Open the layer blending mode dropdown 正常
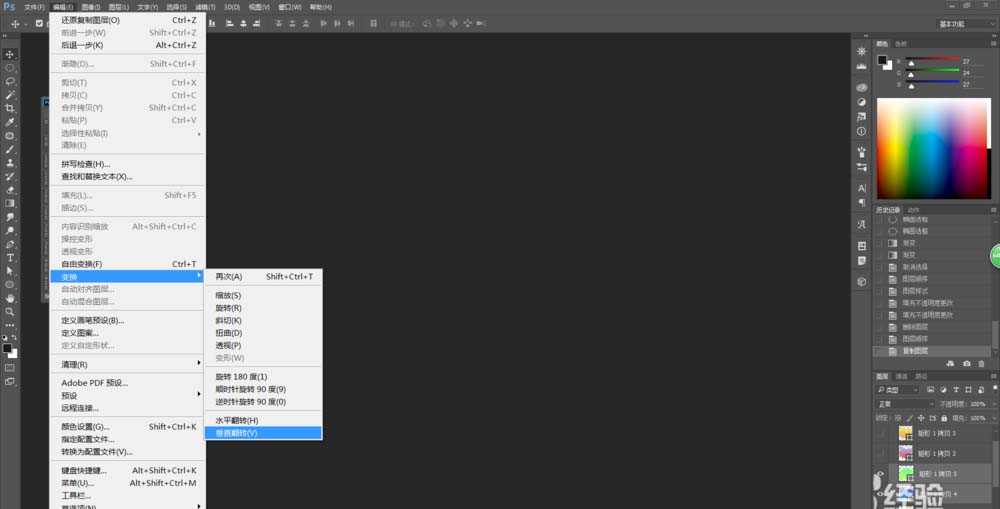1000x509 pixels. pyautogui.click(x=905, y=403)
